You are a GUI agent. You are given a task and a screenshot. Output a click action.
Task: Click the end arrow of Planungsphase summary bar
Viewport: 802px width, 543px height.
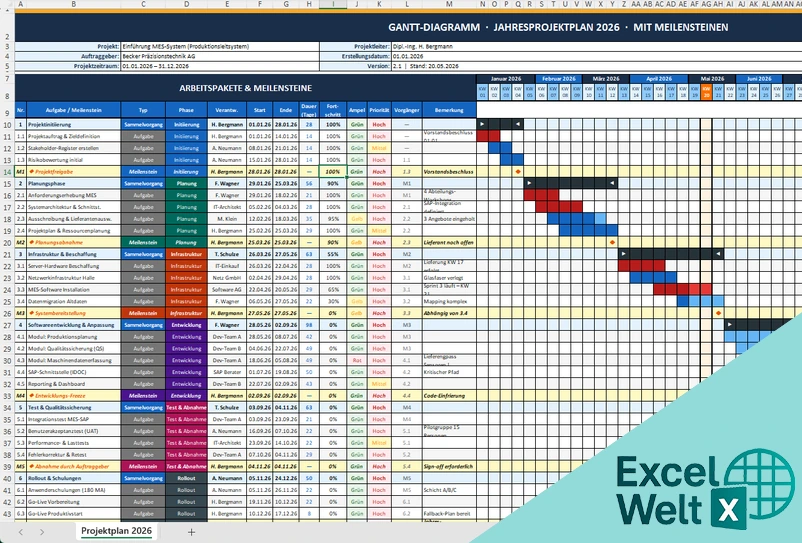click(612, 183)
